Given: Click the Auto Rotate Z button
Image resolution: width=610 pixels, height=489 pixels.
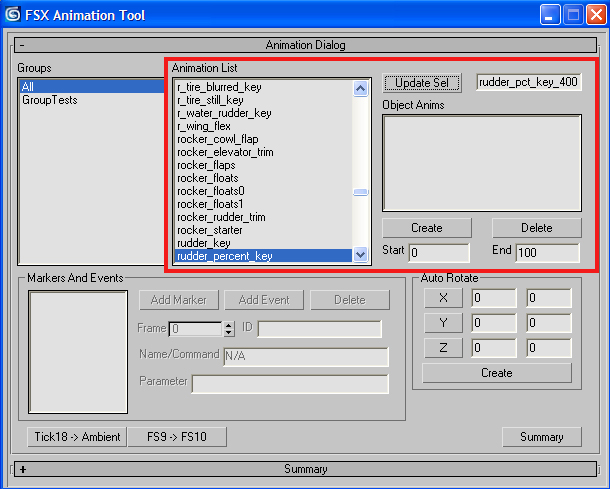Looking at the screenshot, I should point(443,348).
